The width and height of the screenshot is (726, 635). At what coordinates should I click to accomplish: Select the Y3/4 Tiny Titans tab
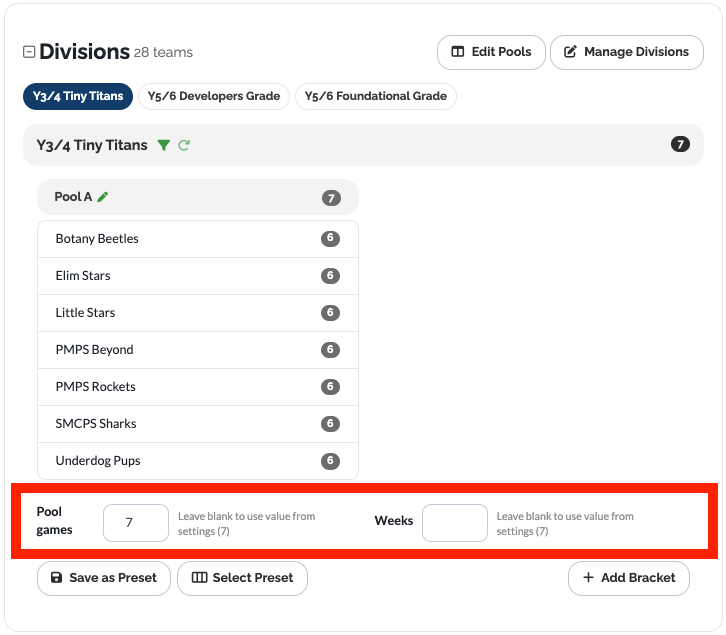(x=78, y=96)
